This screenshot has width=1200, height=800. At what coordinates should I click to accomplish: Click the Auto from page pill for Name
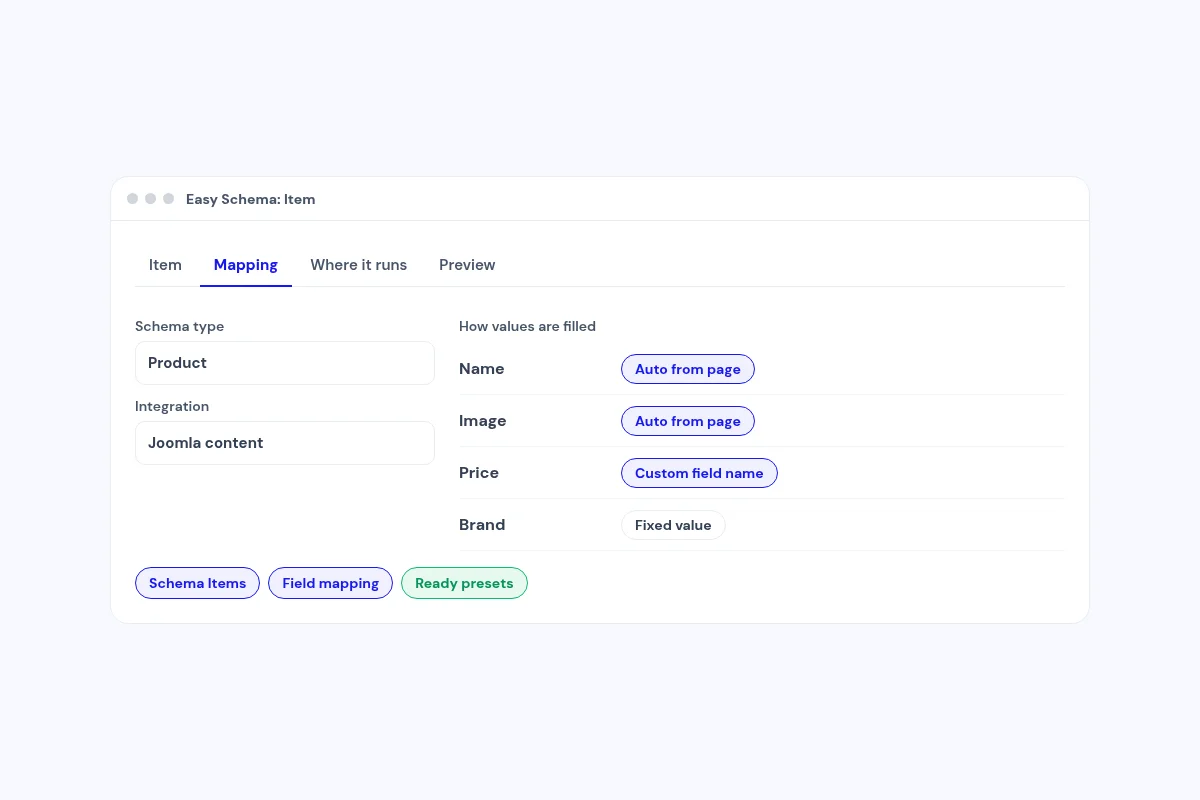tap(688, 369)
